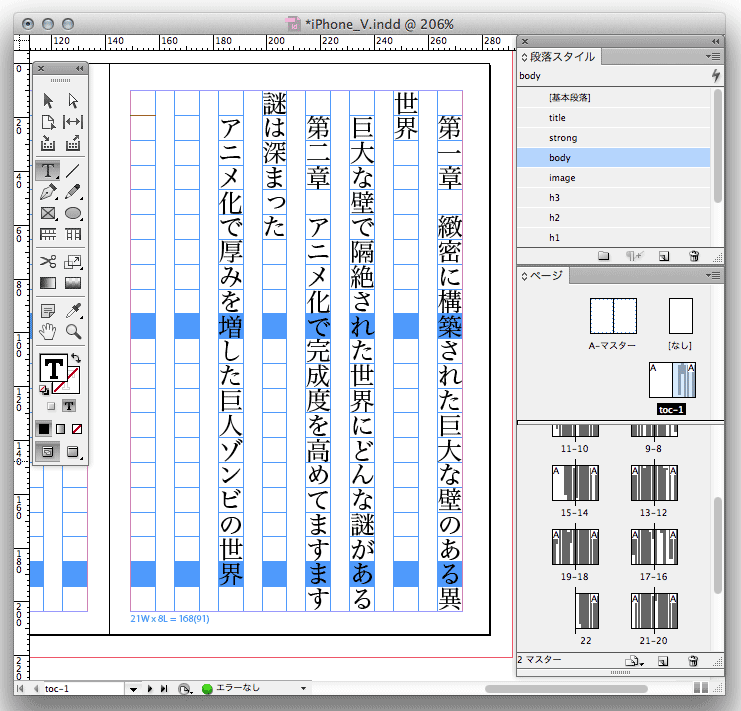741x711 pixels.
Task: Select the Pencil tool
Action: tap(73, 192)
